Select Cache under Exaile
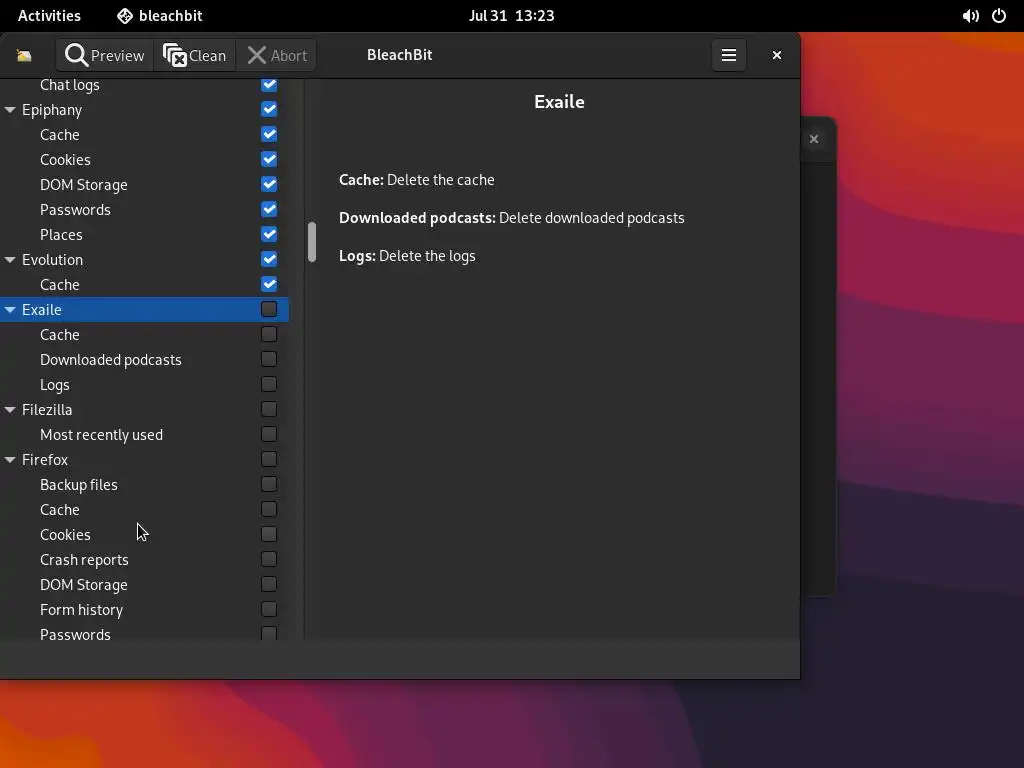The image size is (1024, 768). click(x=144, y=334)
